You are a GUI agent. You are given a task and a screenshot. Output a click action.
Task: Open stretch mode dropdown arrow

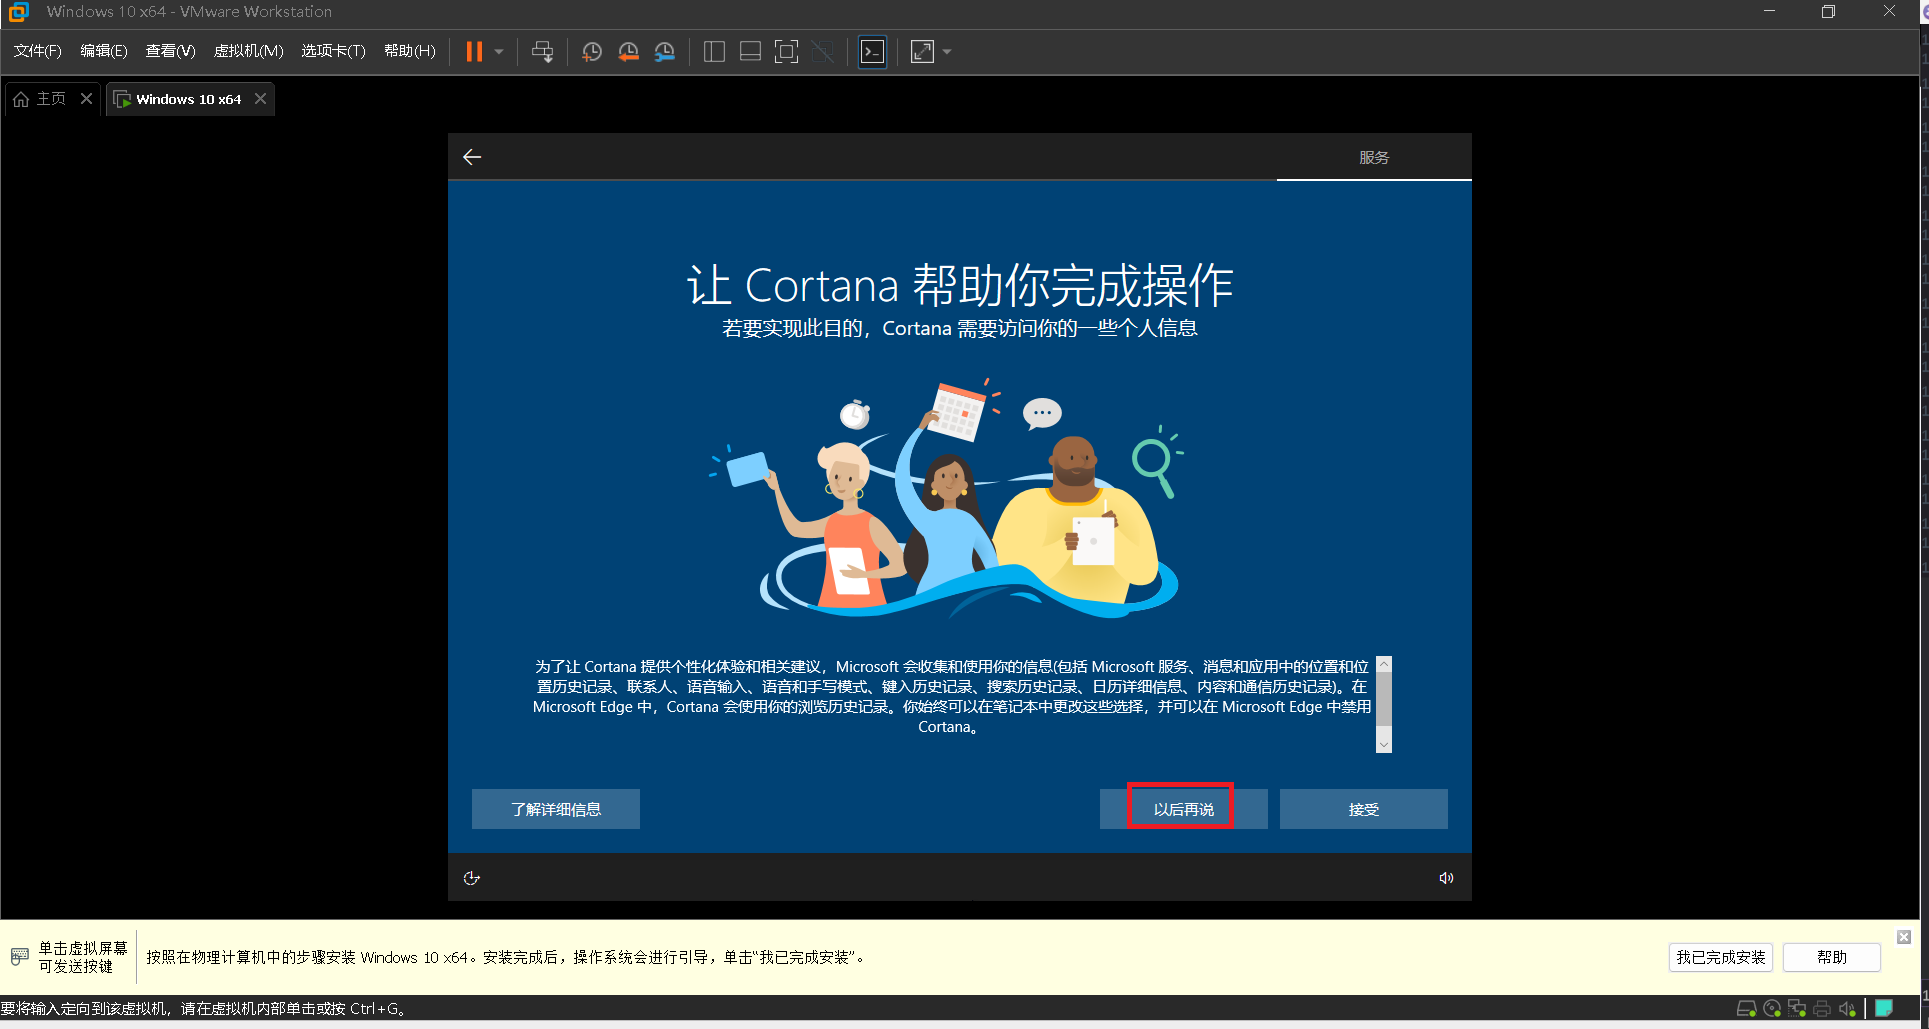click(947, 52)
